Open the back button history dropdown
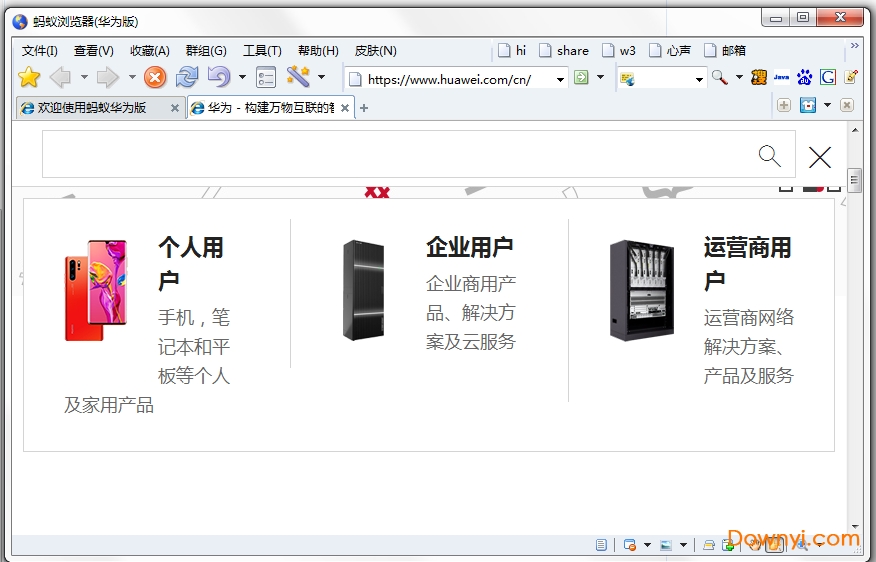Screen dimensions: 876x562 84,78
